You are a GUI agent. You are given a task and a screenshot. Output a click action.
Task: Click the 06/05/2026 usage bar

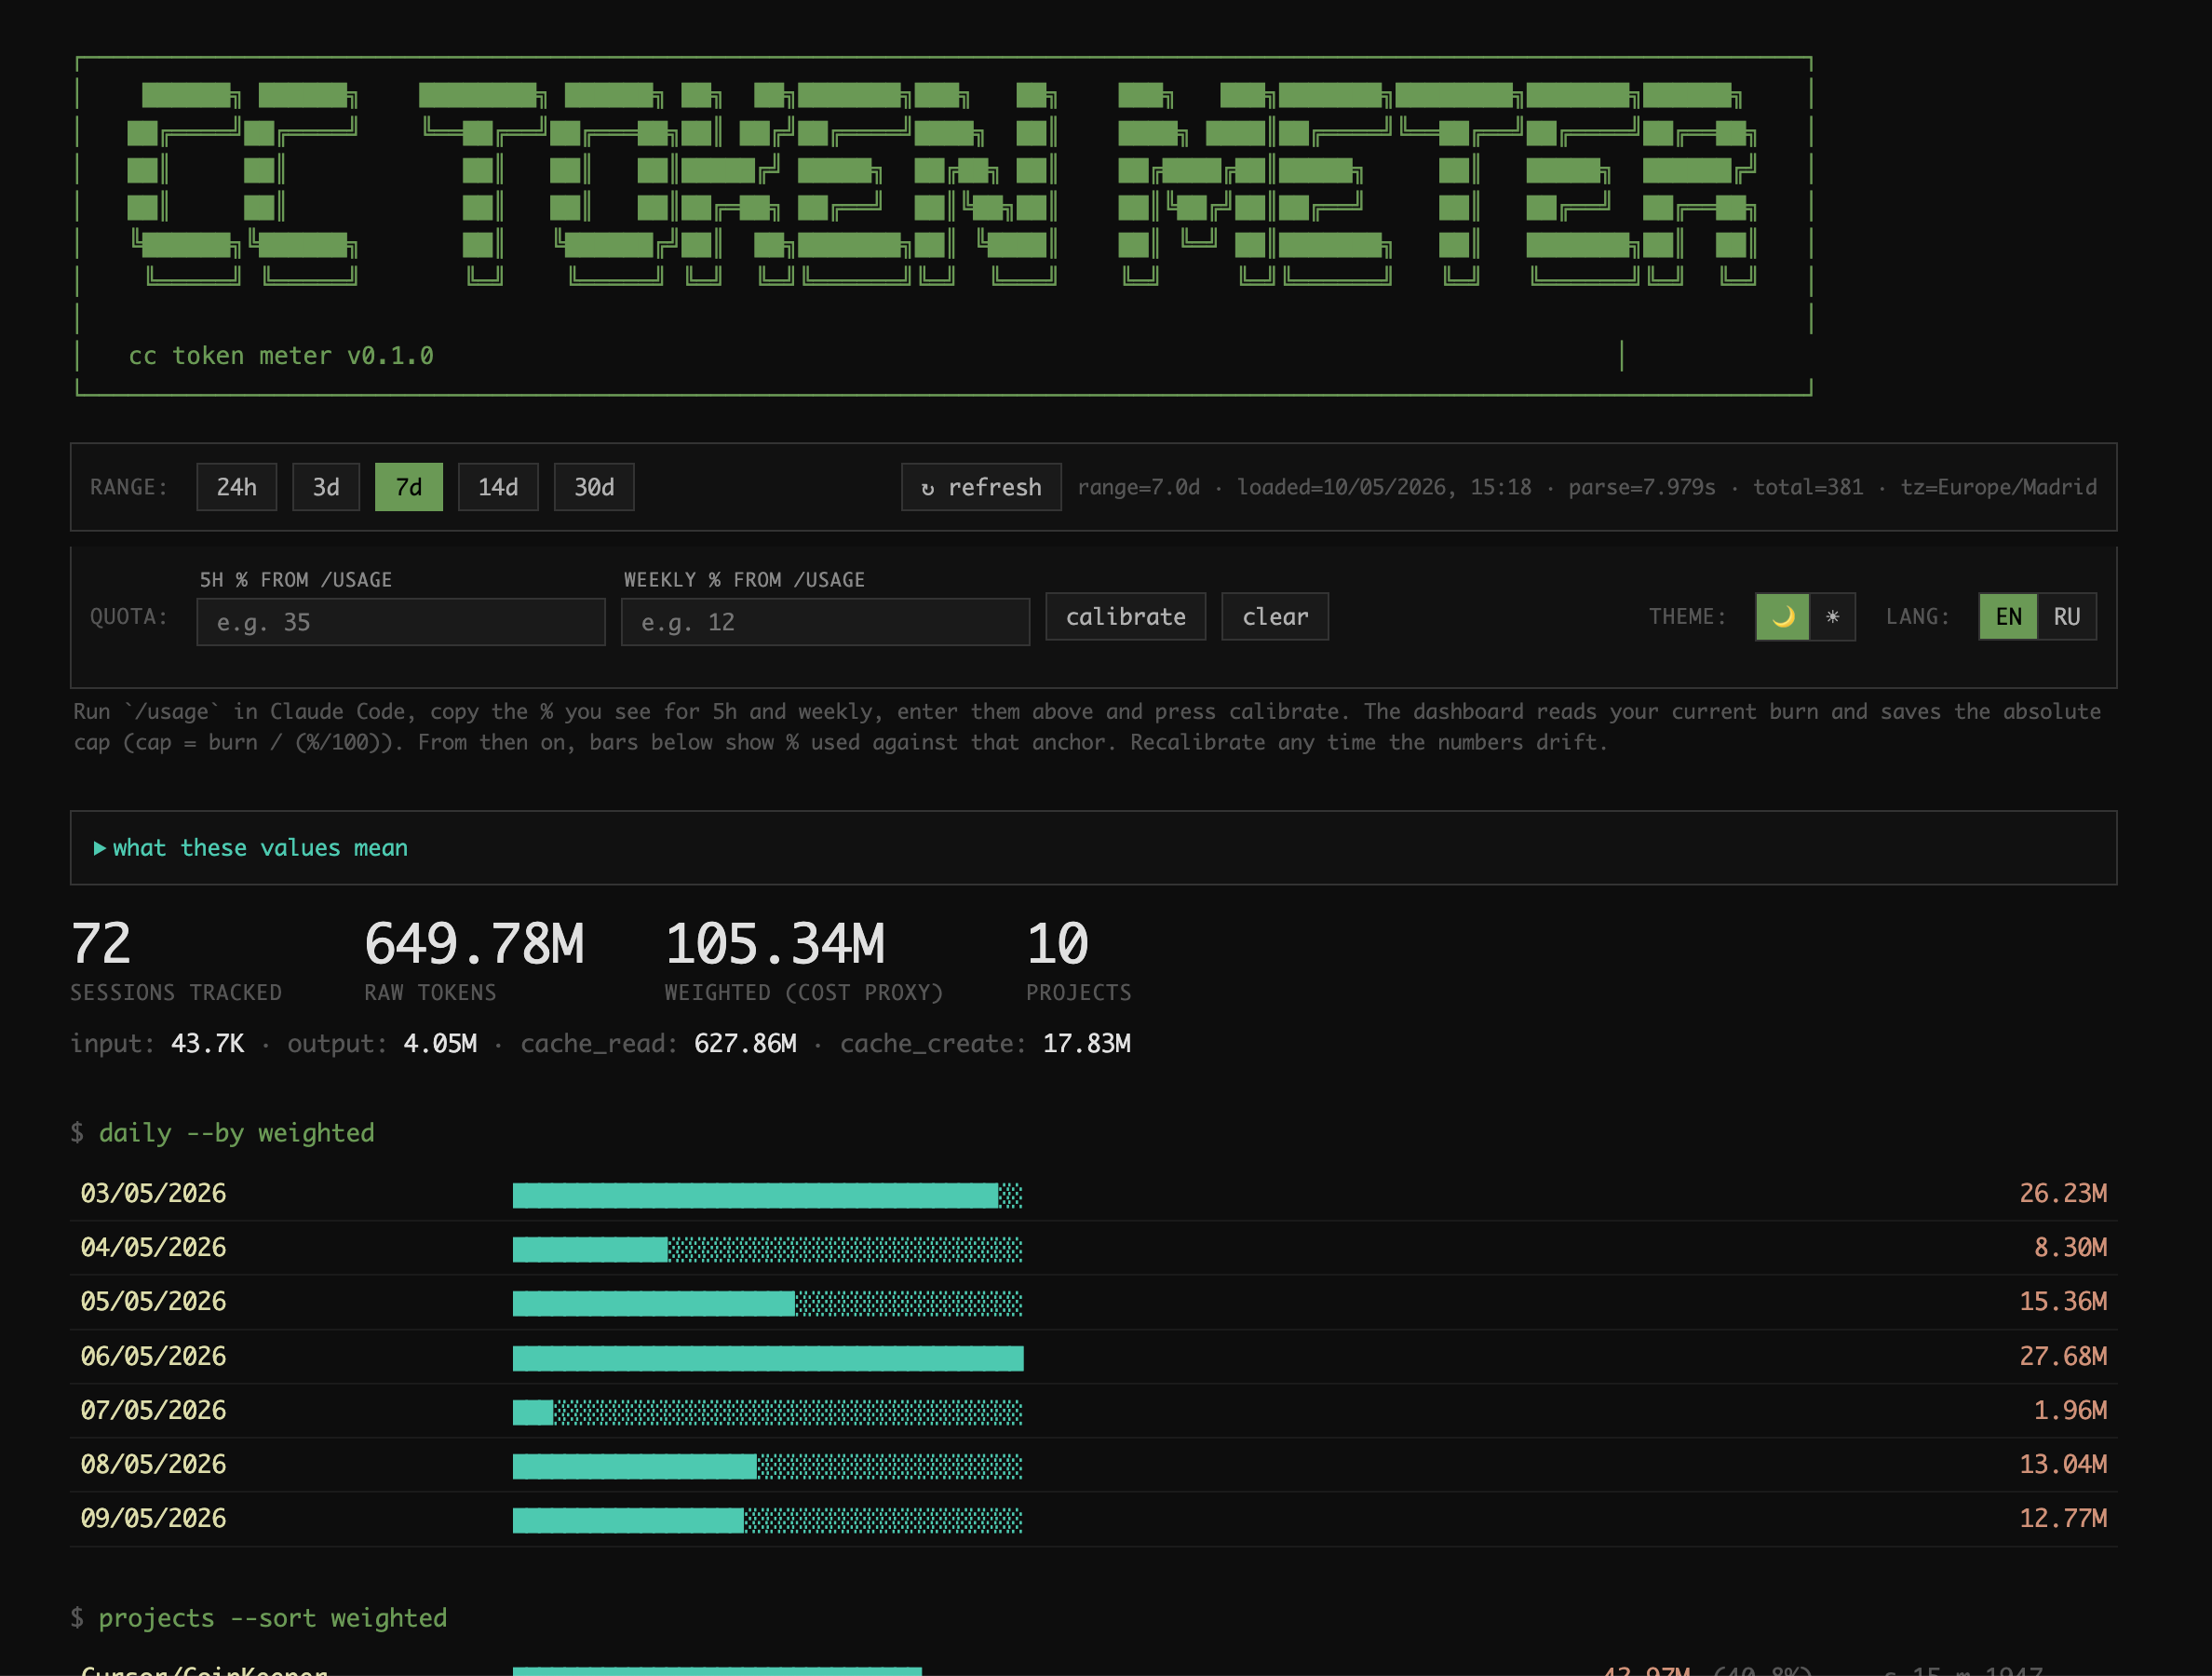point(768,1358)
